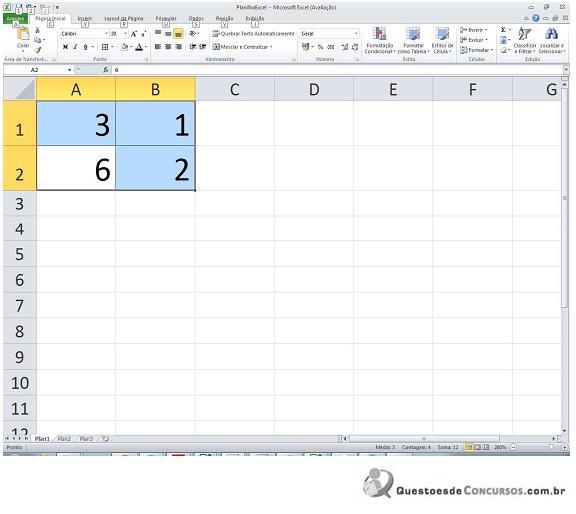Click Zoom Out minus on status bar
The image size is (576, 514).
[514, 447]
